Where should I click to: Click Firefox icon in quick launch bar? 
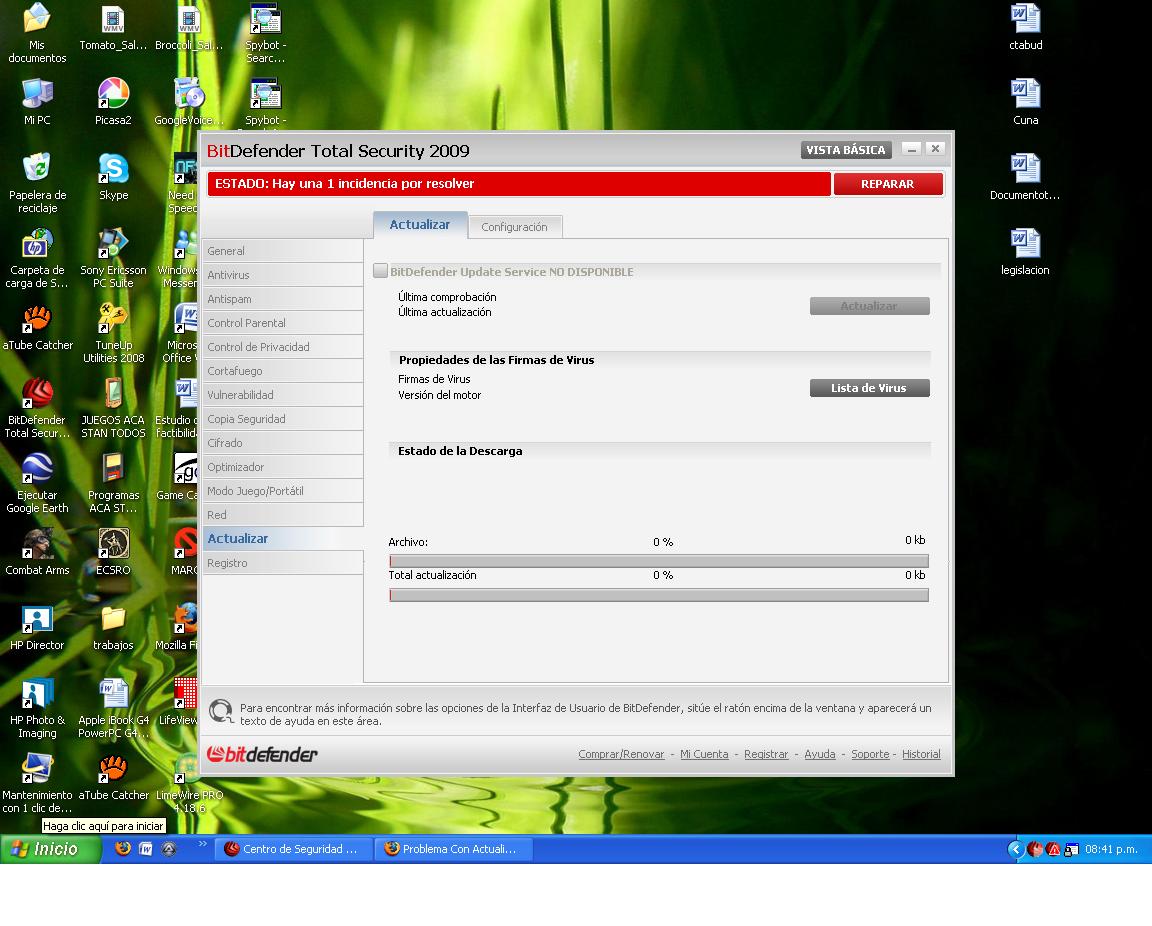pos(123,849)
